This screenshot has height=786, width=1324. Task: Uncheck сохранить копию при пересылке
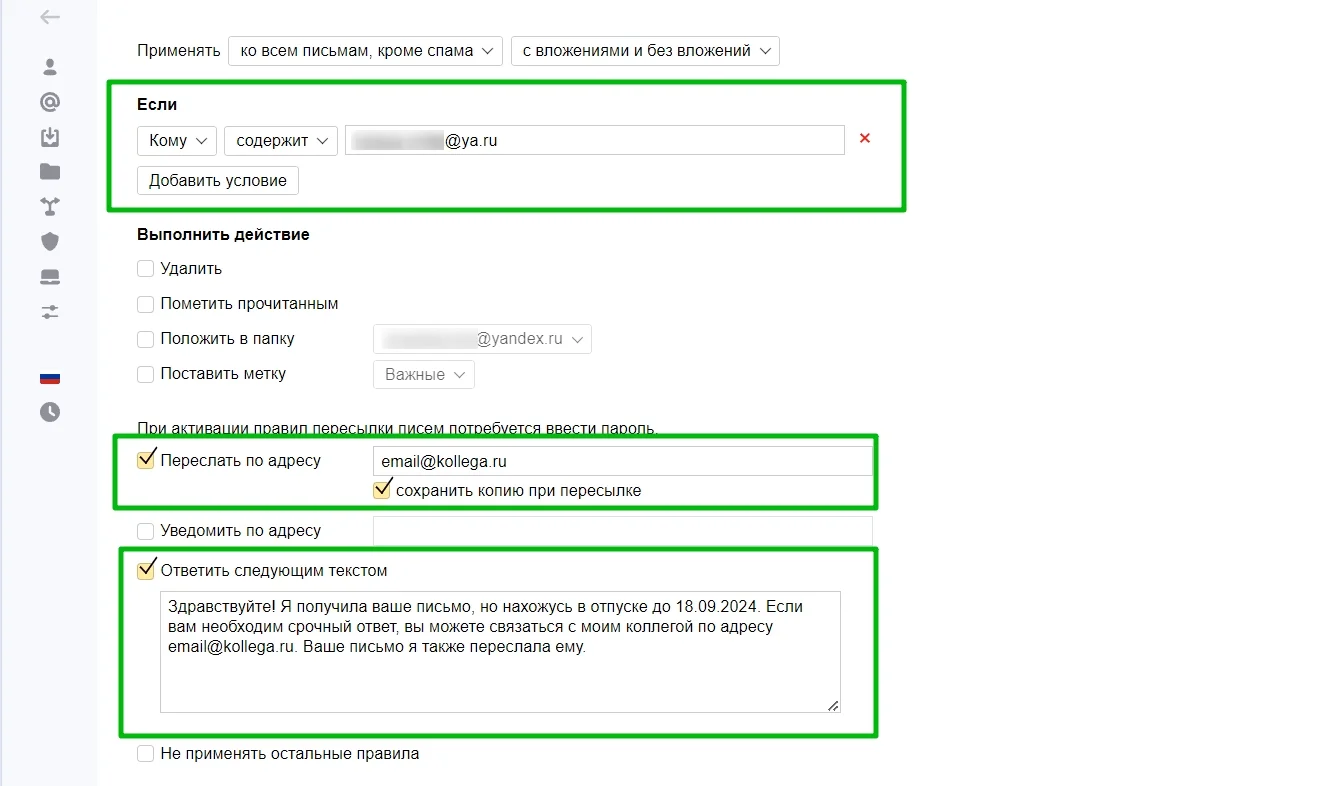pyautogui.click(x=381, y=490)
